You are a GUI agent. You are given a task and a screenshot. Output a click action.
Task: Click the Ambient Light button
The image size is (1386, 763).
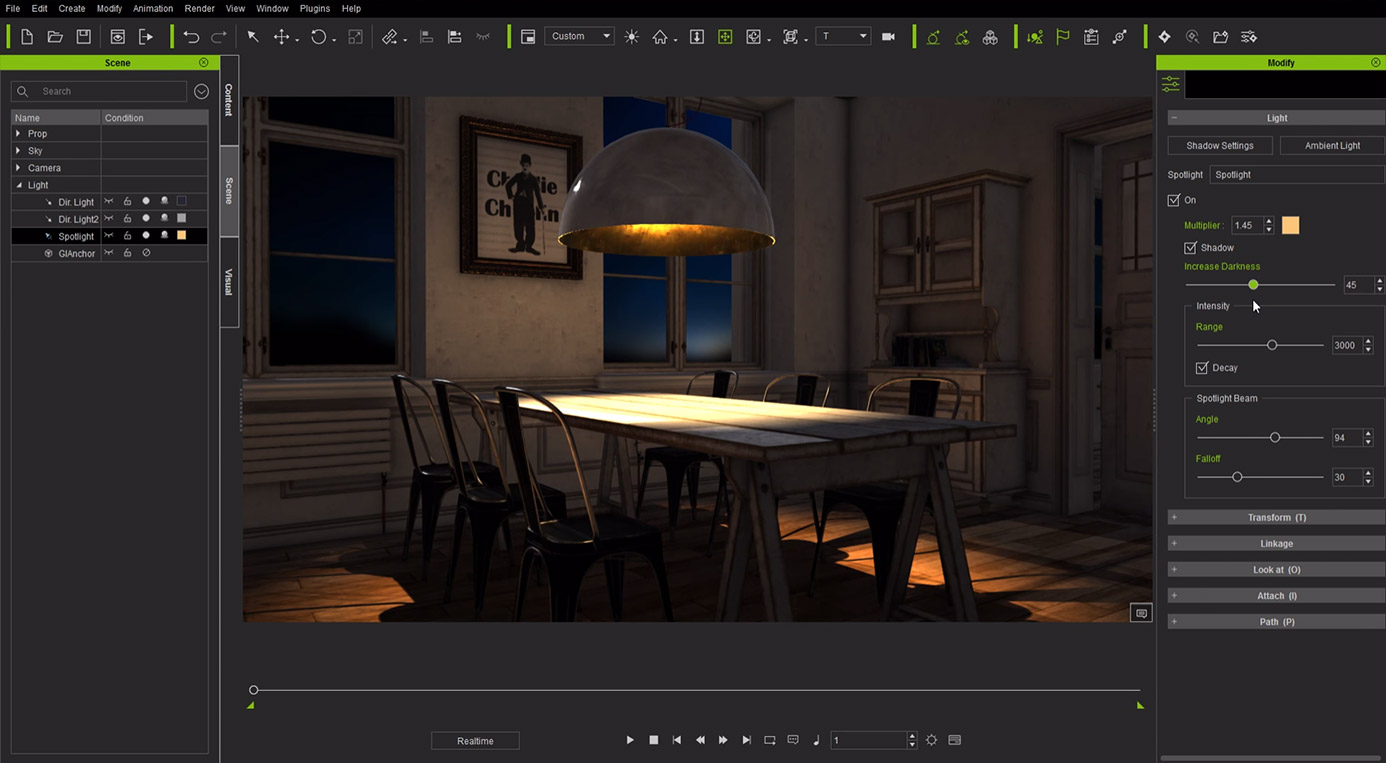tap(1331, 145)
